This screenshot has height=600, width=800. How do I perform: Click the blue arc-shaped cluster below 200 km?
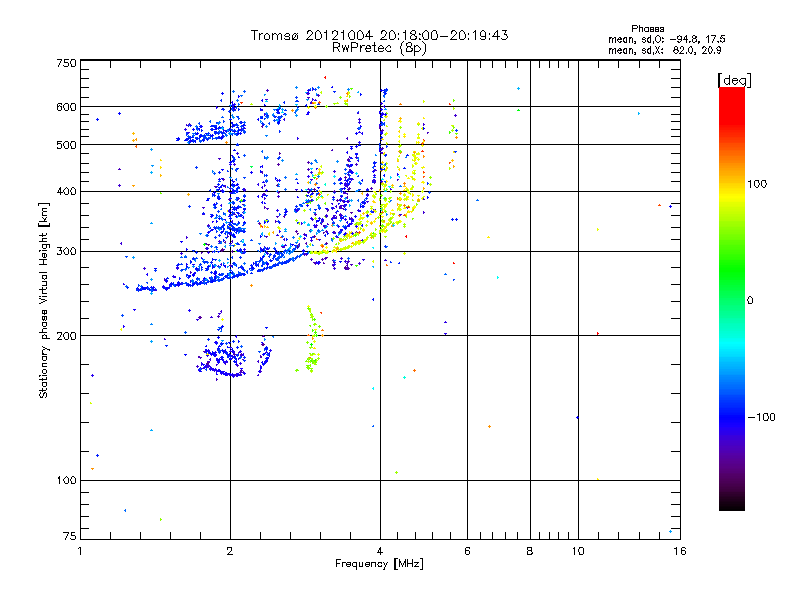[221, 358]
